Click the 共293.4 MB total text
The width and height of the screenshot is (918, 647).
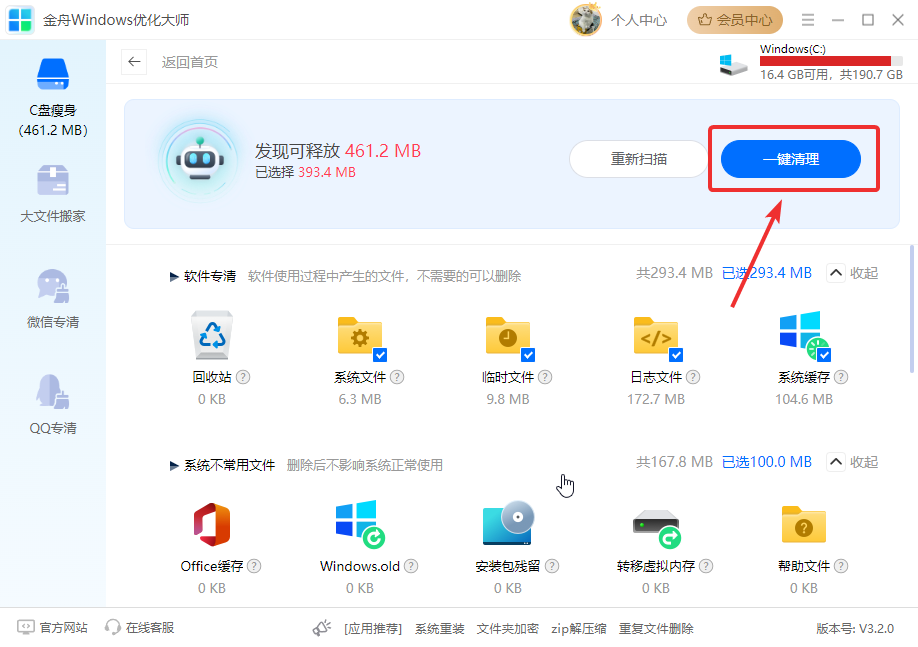pos(674,273)
